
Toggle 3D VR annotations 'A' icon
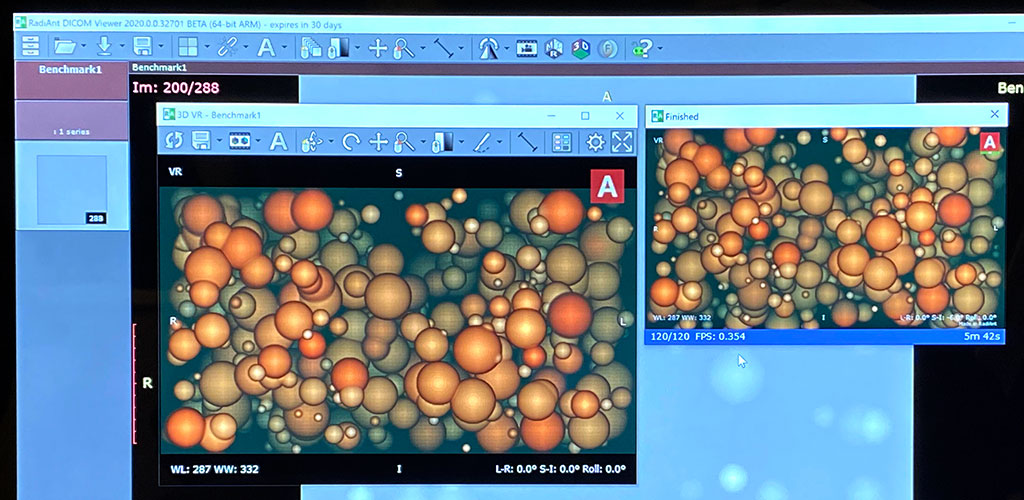pyautogui.click(x=279, y=141)
